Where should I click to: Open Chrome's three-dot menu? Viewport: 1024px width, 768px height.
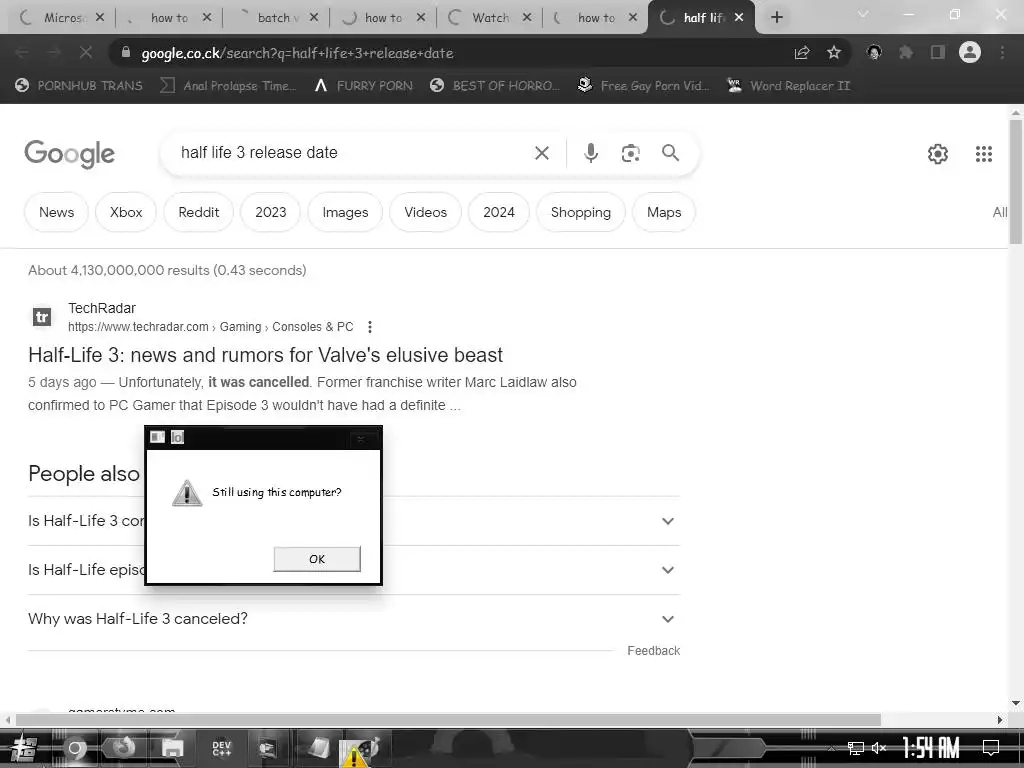[1002, 53]
